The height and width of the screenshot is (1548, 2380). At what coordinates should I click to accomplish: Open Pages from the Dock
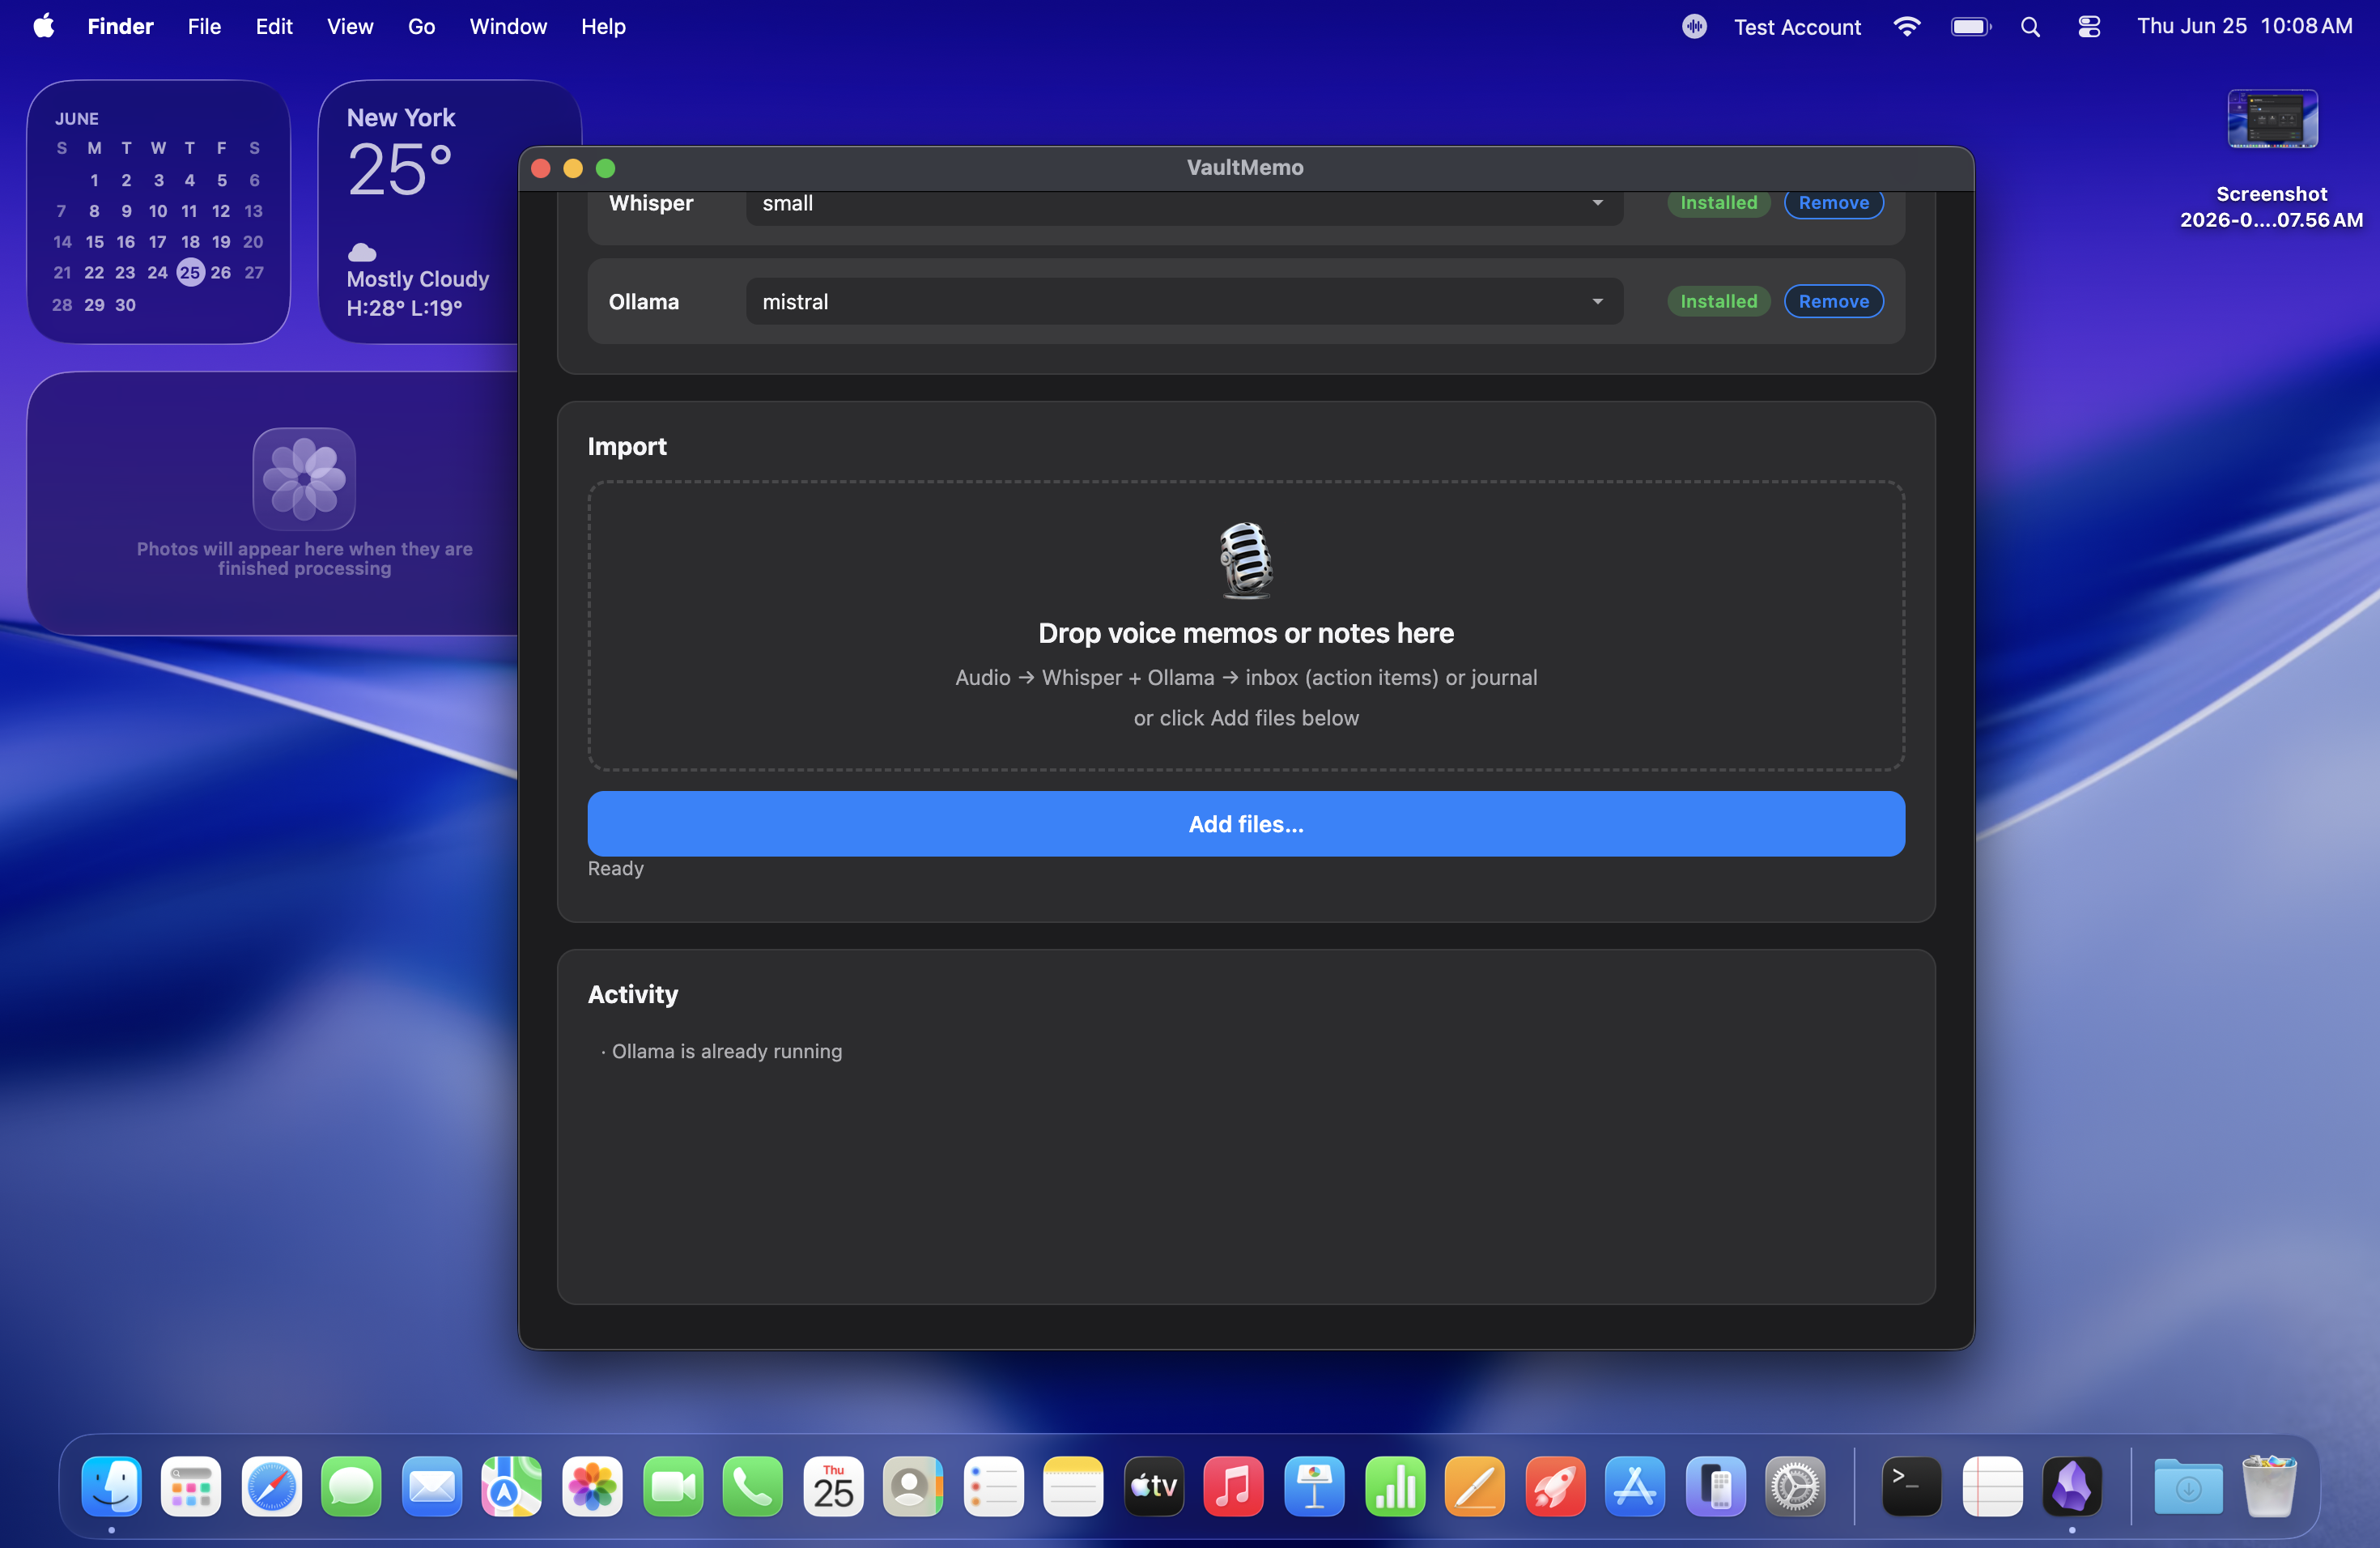pyautogui.click(x=1475, y=1486)
